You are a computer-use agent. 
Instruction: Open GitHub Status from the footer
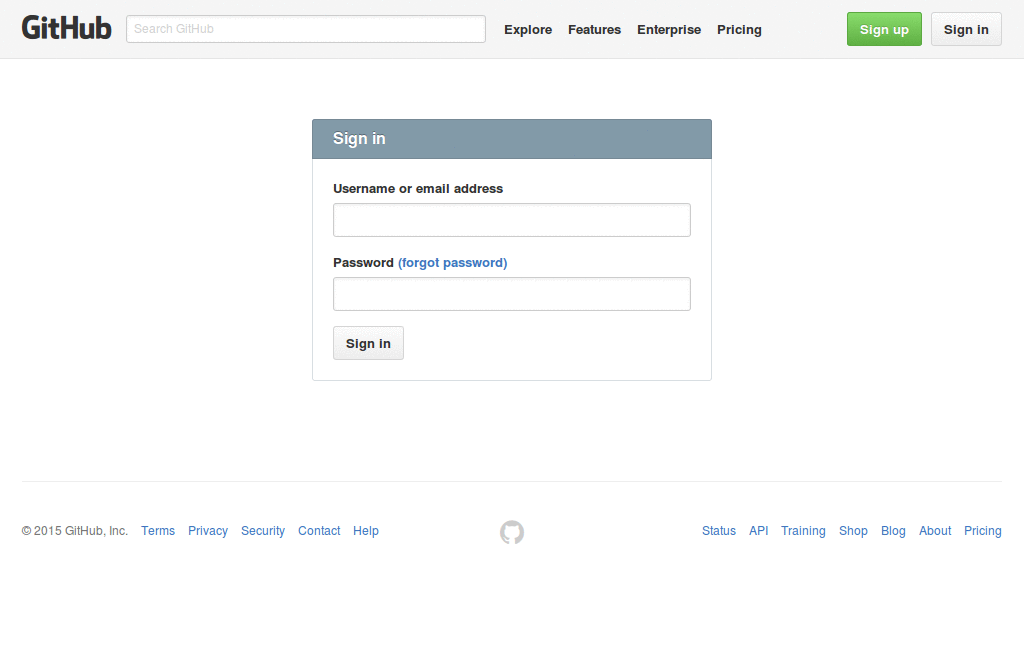pyautogui.click(x=718, y=531)
